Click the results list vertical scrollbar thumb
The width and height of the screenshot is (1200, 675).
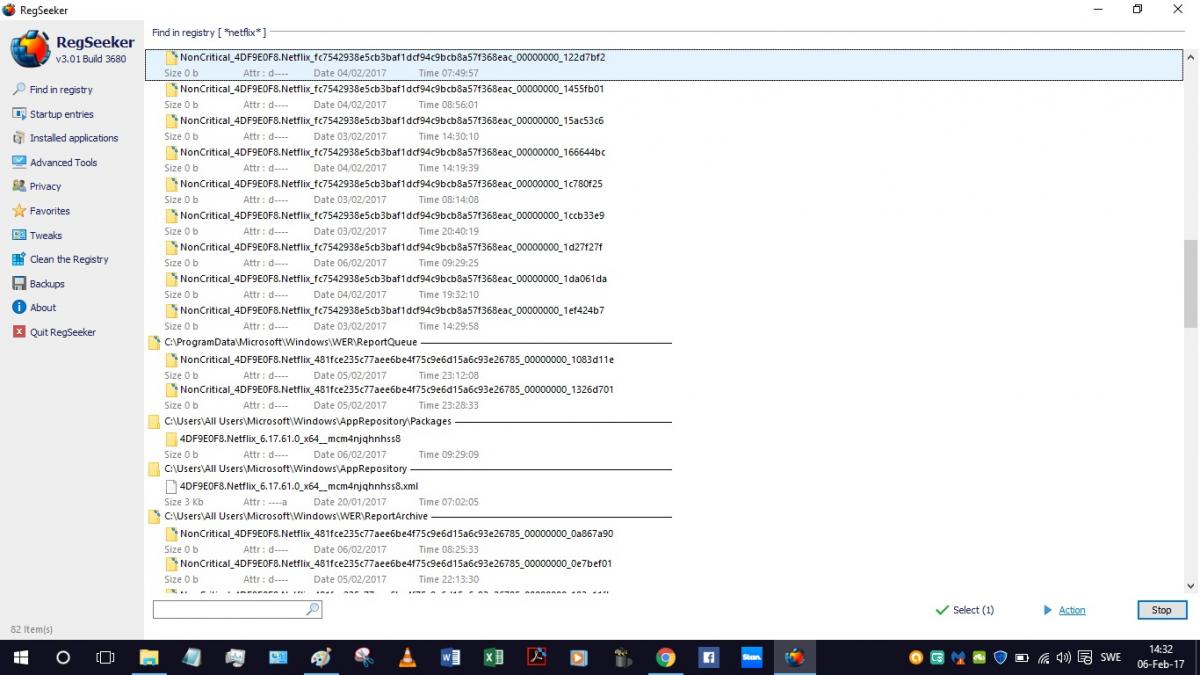click(1190, 283)
